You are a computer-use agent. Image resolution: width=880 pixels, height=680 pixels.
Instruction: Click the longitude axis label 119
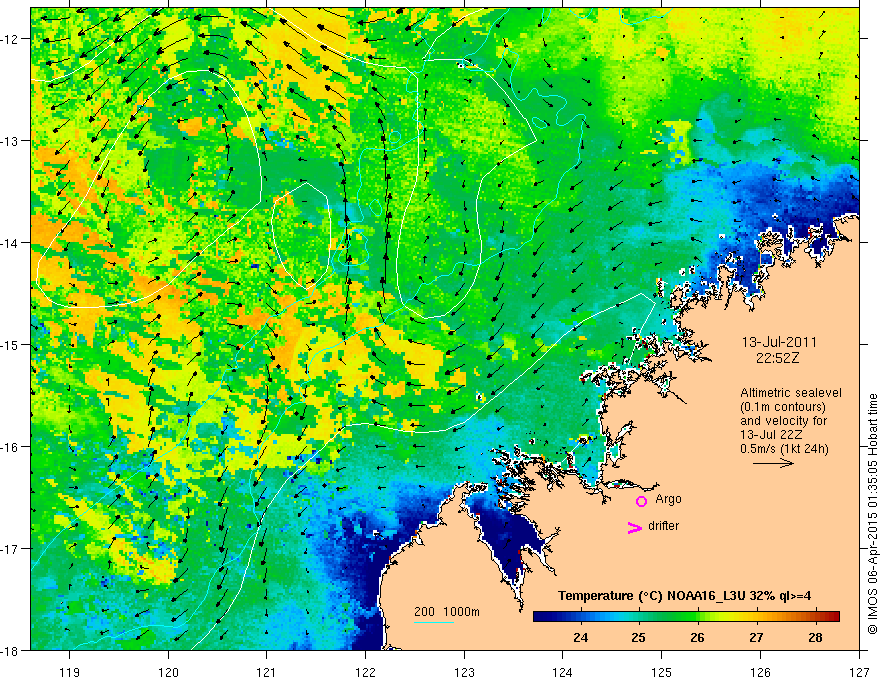pos(70,672)
